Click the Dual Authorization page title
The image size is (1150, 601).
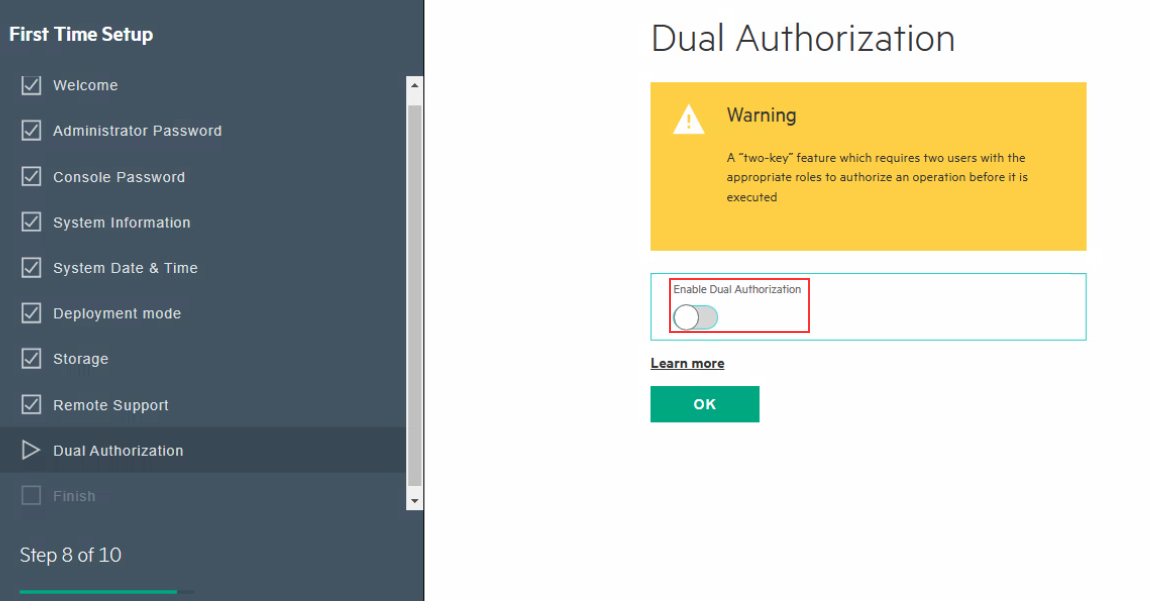[x=803, y=39]
